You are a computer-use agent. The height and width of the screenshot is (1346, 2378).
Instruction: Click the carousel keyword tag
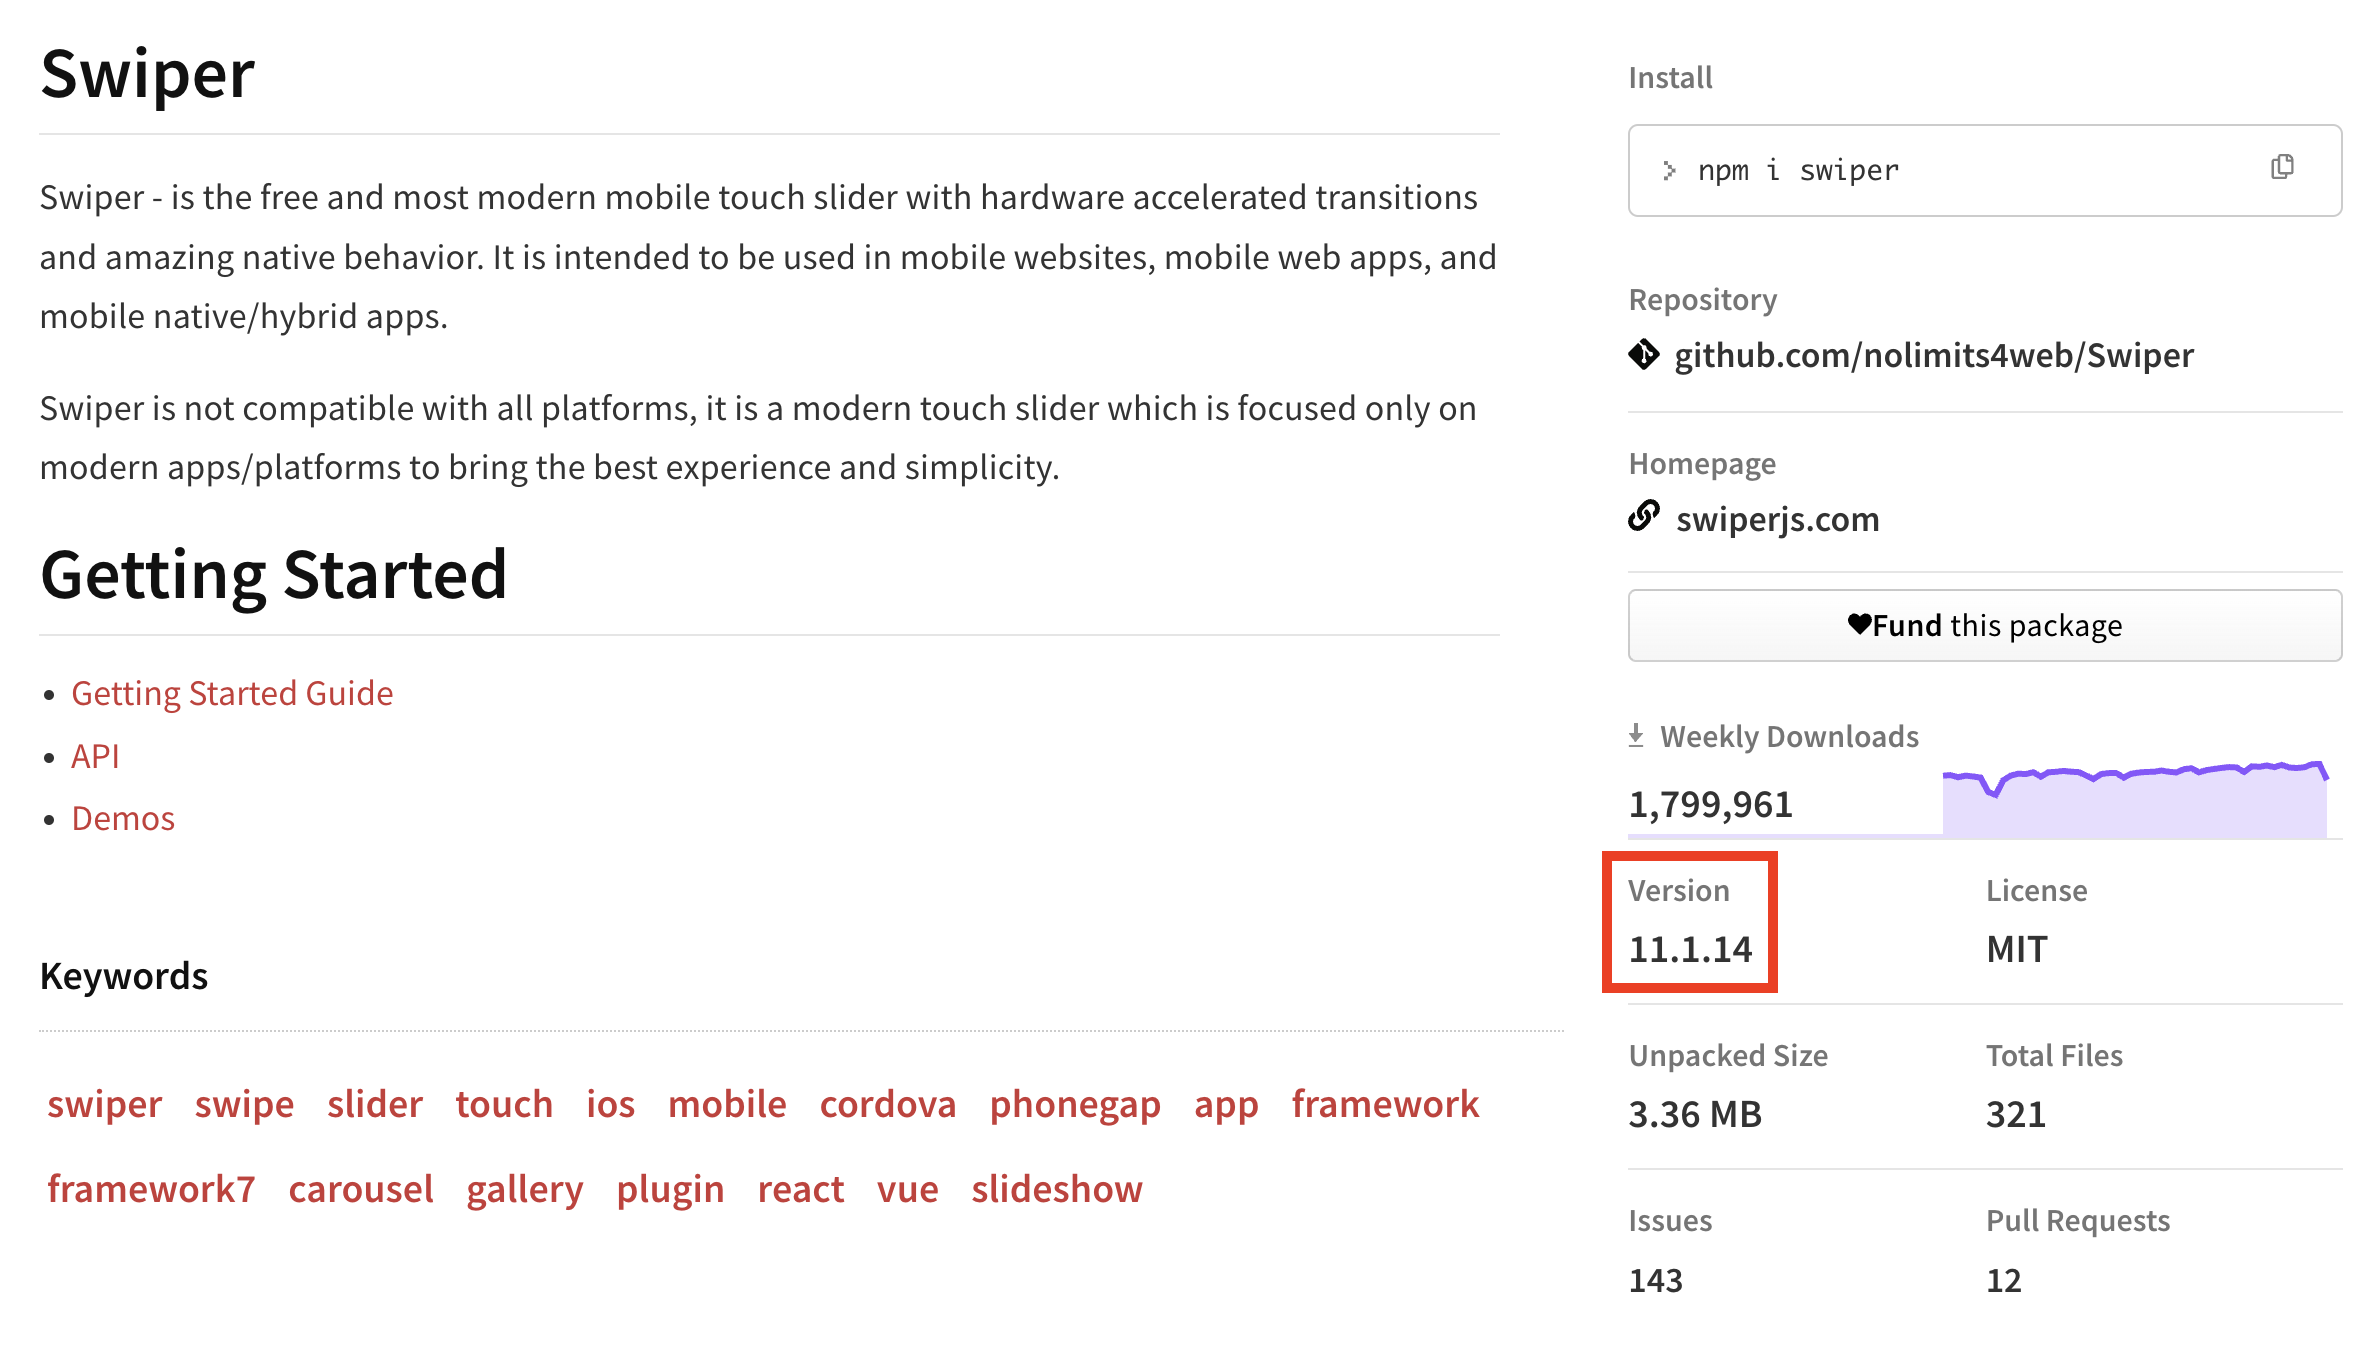[x=360, y=1189]
